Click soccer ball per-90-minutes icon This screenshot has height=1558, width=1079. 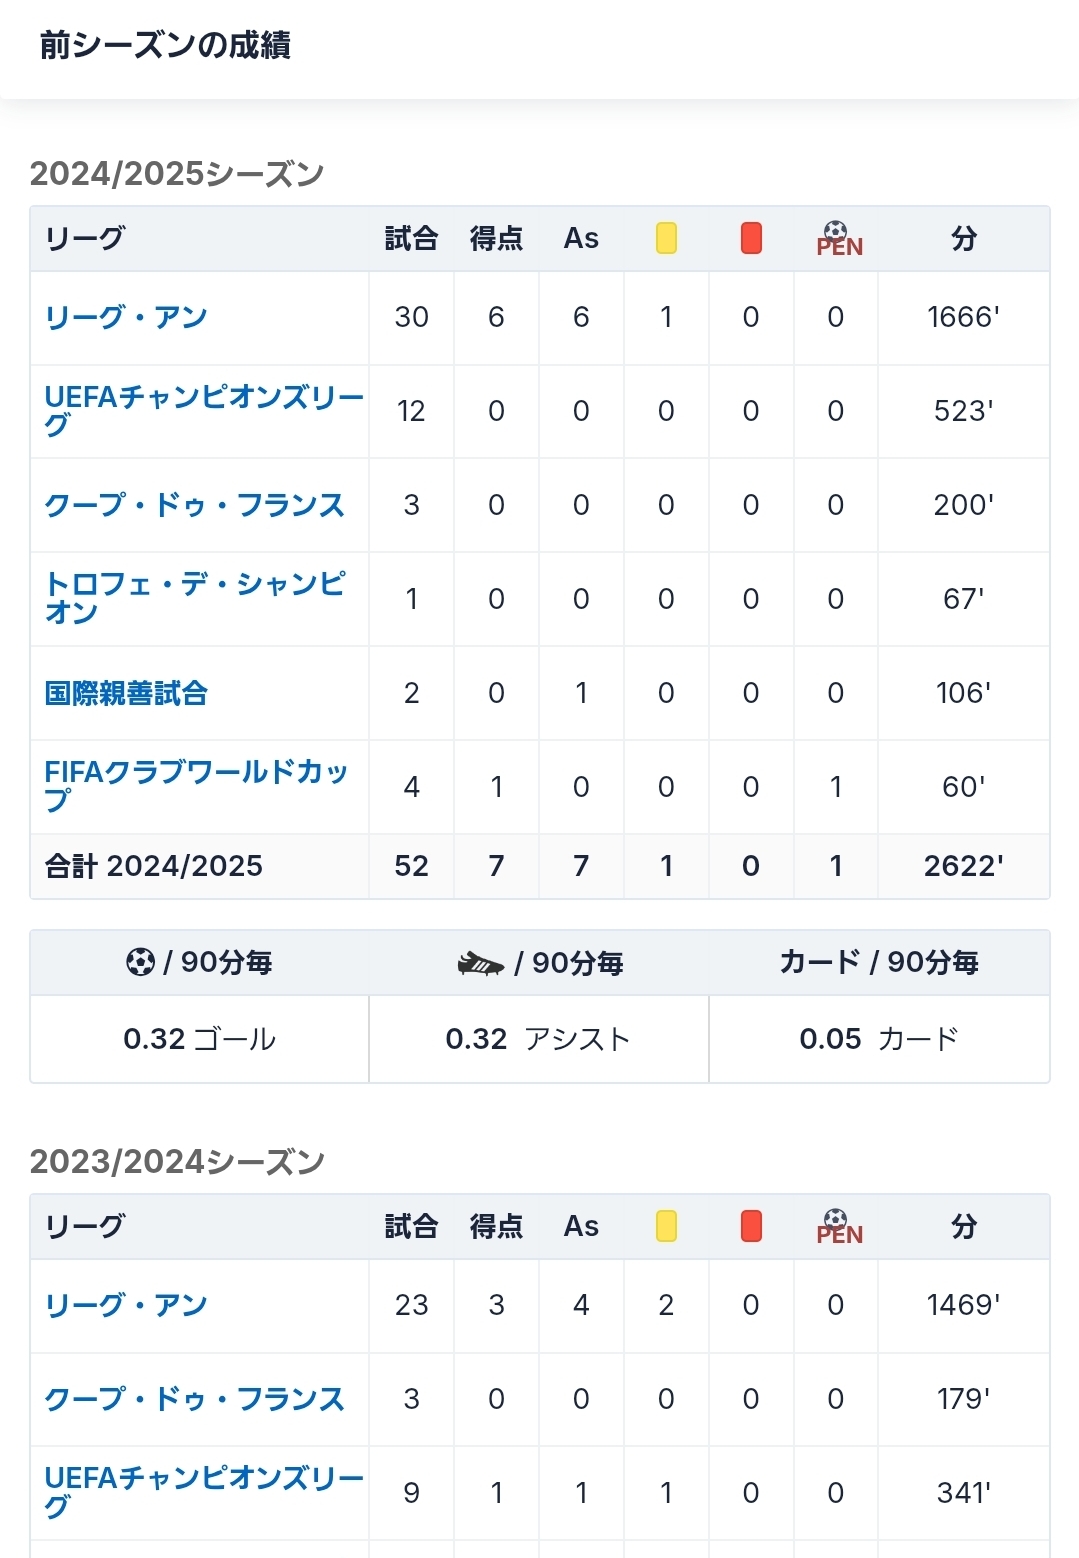[141, 962]
